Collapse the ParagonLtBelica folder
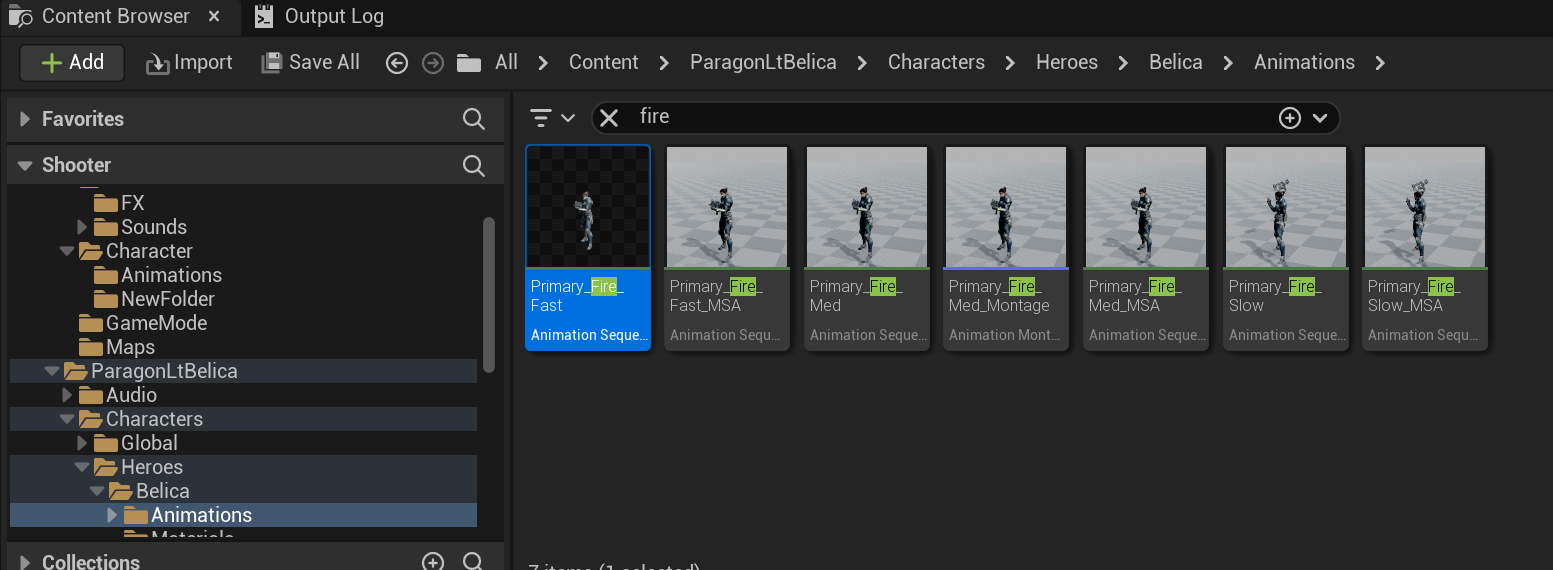This screenshot has height=570, width=1553. pos(52,371)
